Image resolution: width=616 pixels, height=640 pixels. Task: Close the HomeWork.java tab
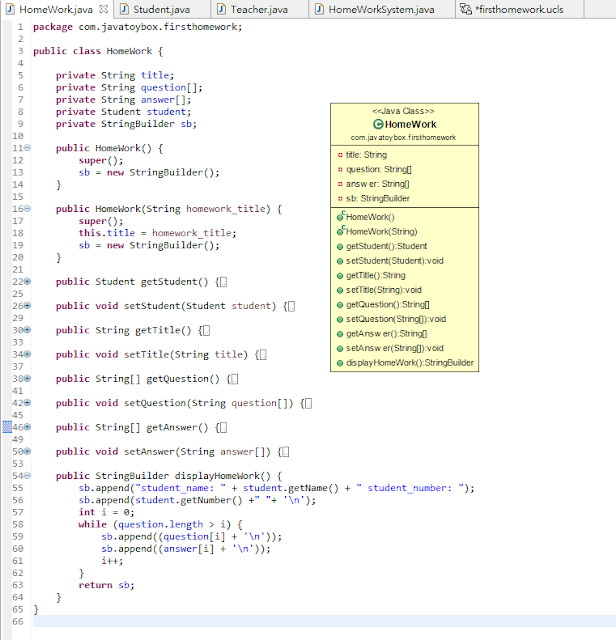tap(104, 9)
